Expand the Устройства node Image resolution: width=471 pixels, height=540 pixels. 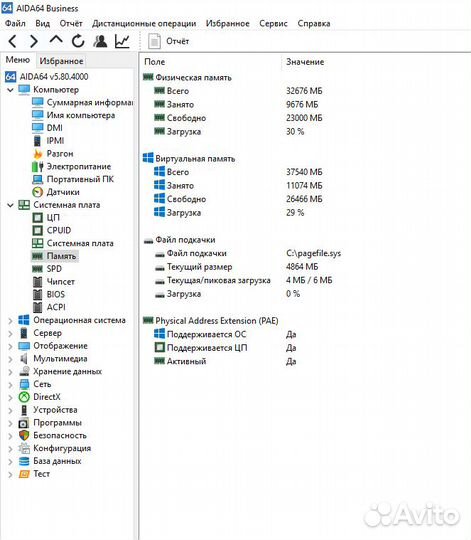point(10,411)
